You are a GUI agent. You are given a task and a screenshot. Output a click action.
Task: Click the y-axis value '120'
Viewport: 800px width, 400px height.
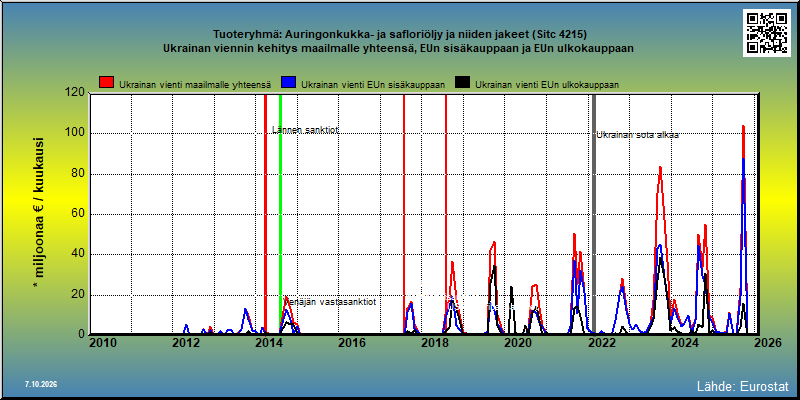pyautogui.click(x=74, y=92)
